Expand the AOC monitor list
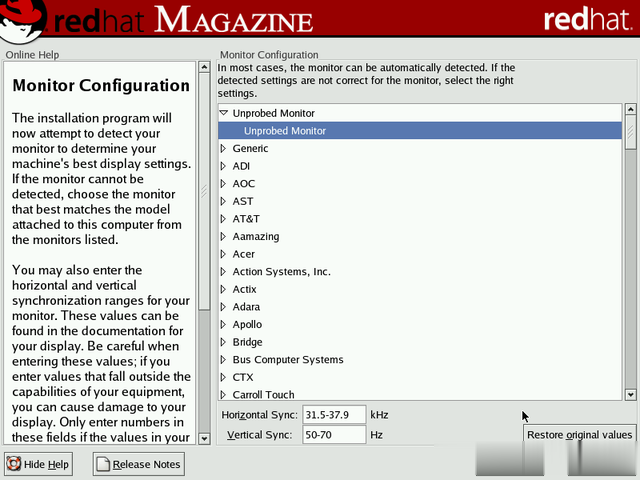This screenshot has height=480, width=640. (223, 184)
